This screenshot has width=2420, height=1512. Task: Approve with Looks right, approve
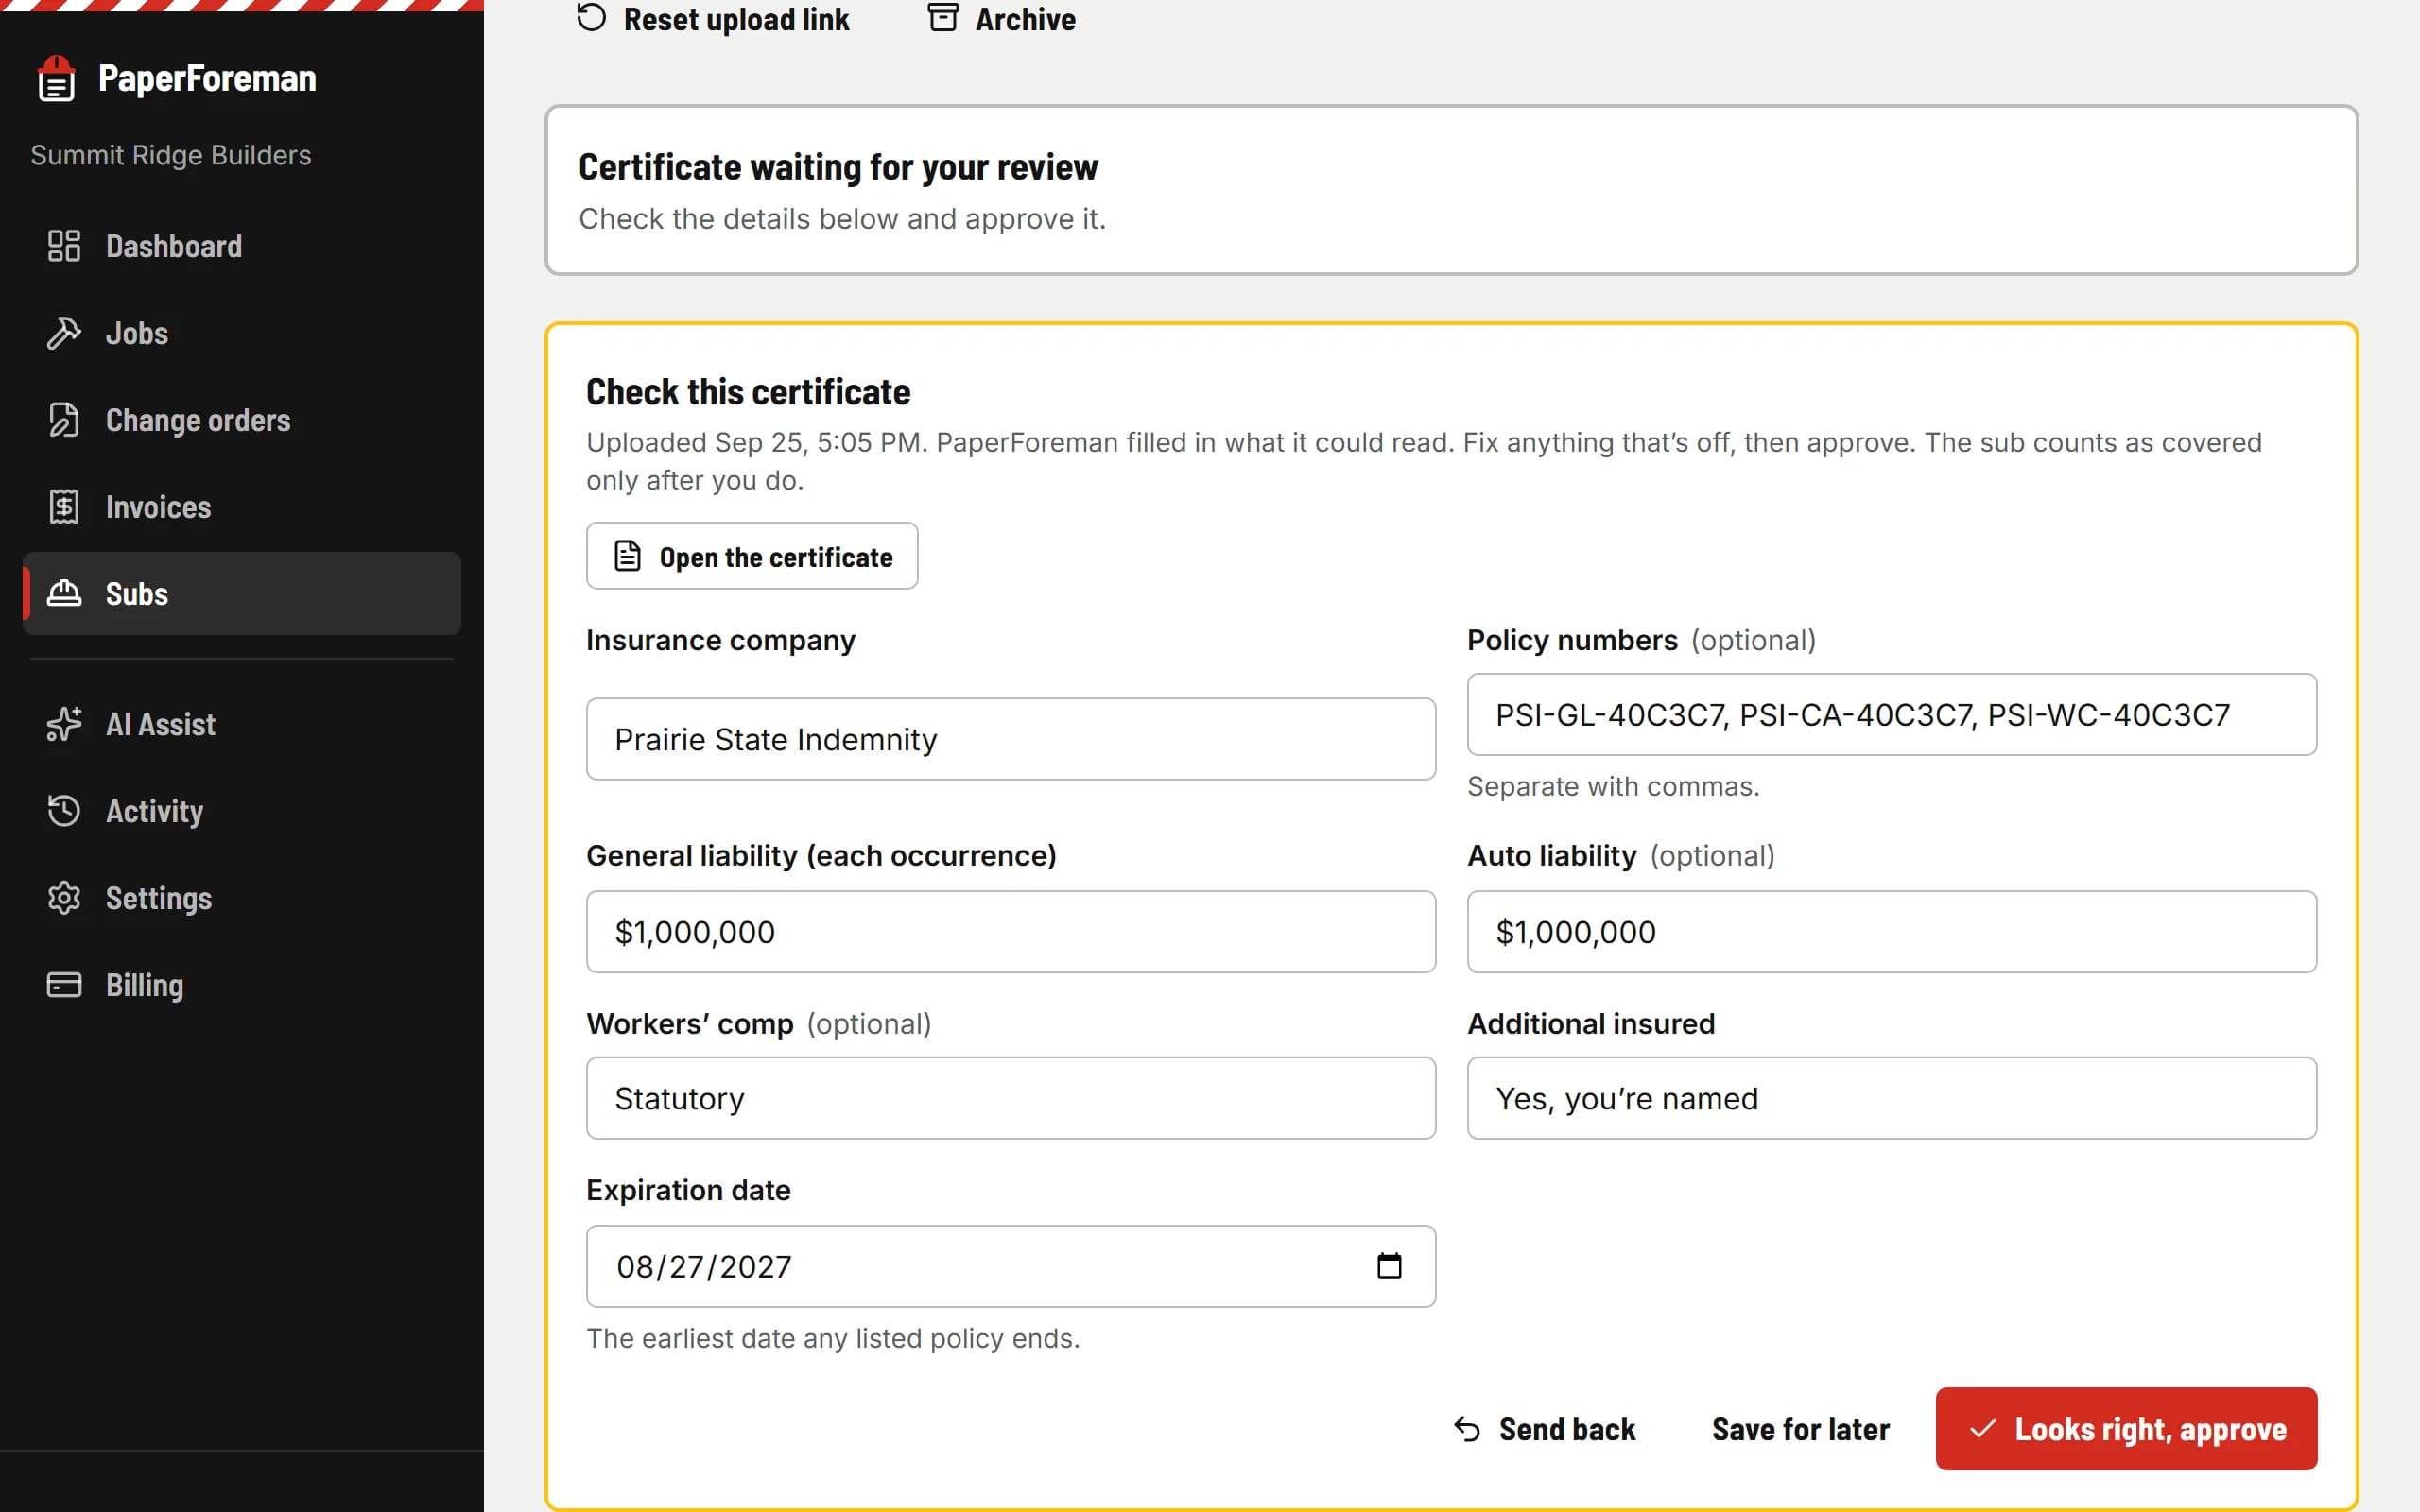coord(2126,1429)
